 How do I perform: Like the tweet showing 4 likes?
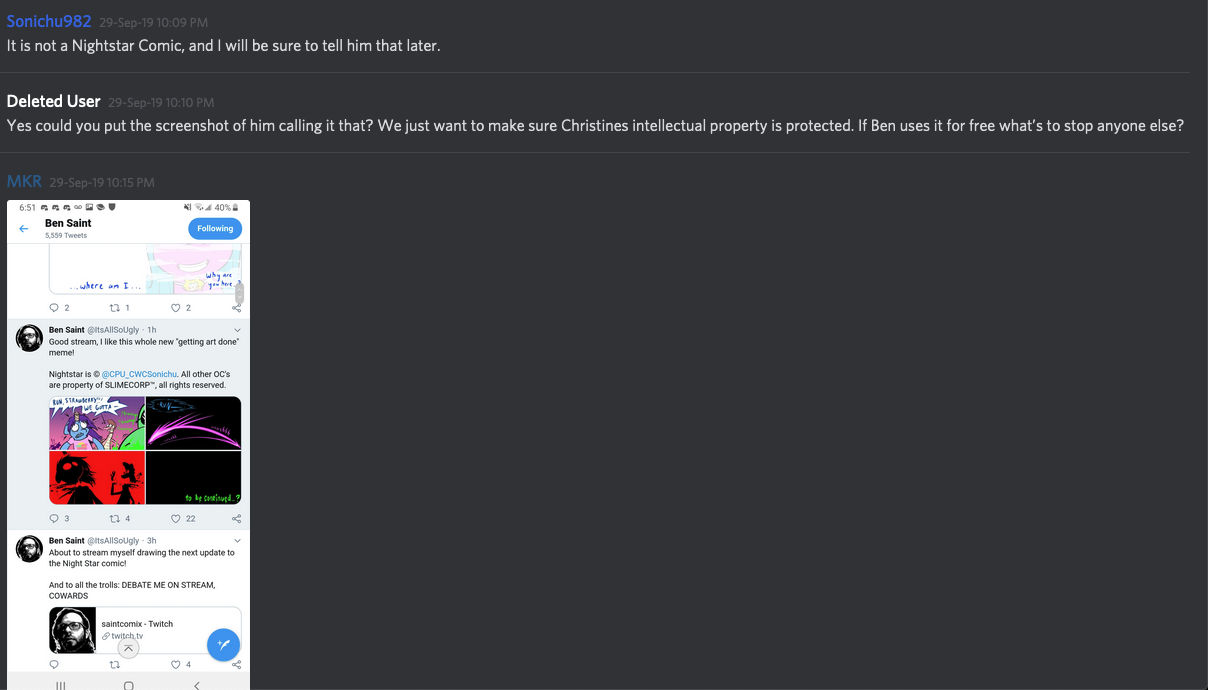point(176,664)
